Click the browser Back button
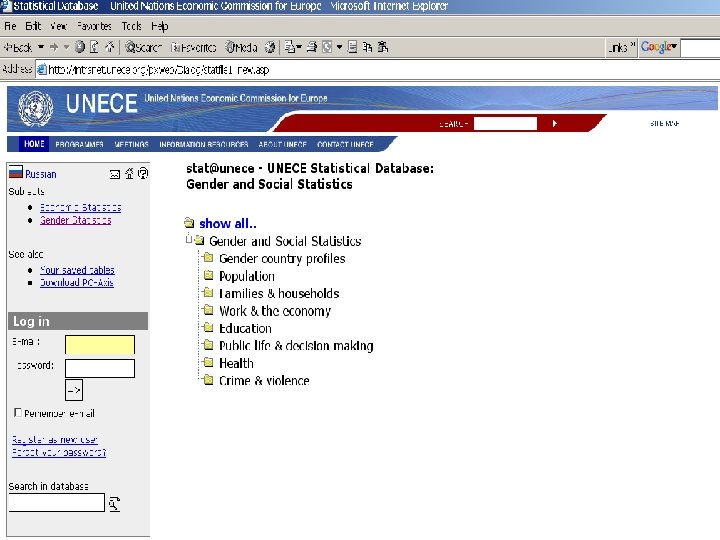720x540 pixels. (x=18, y=47)
